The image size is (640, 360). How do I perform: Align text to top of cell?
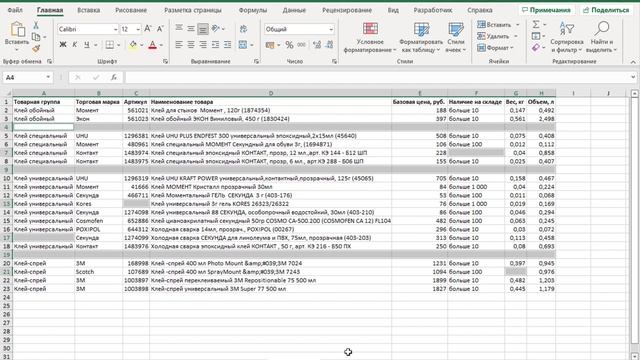click(x=179, y=28)
